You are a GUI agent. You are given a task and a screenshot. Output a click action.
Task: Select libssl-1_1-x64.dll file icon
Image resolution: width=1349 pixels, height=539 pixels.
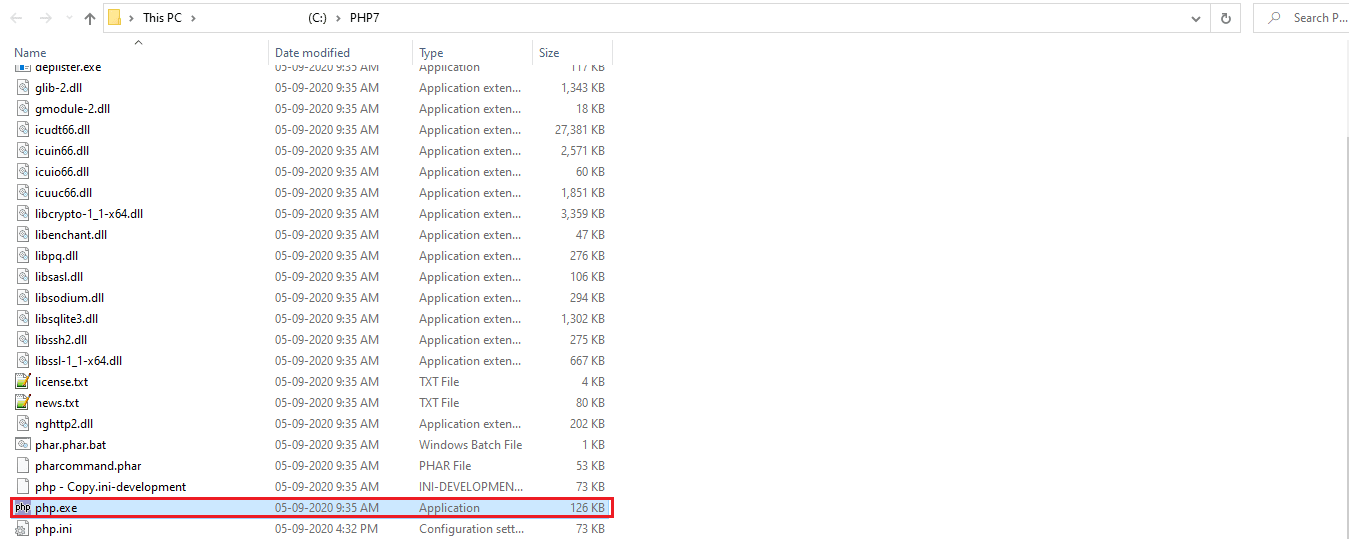(23, 361)
